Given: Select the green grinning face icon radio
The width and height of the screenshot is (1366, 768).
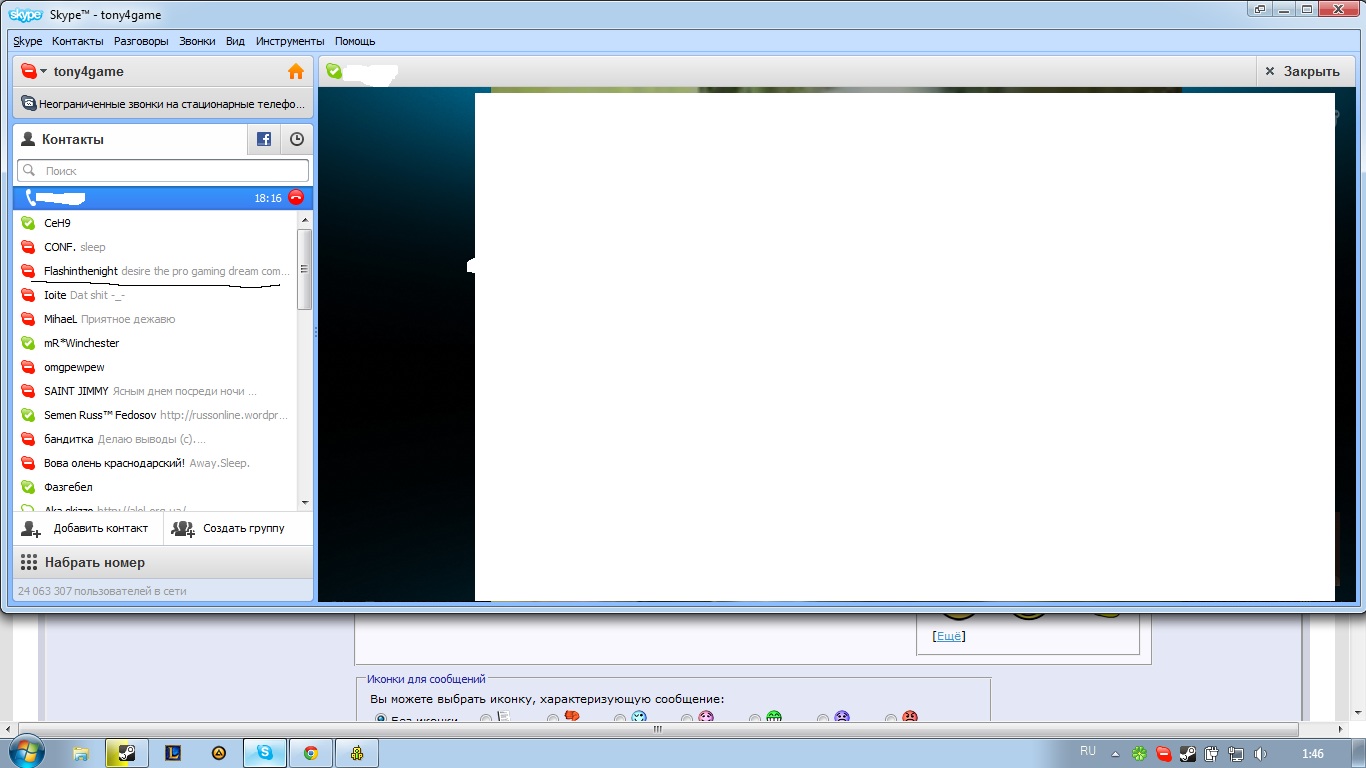Looking at the screenshot, I should click(x=755, y=718).
